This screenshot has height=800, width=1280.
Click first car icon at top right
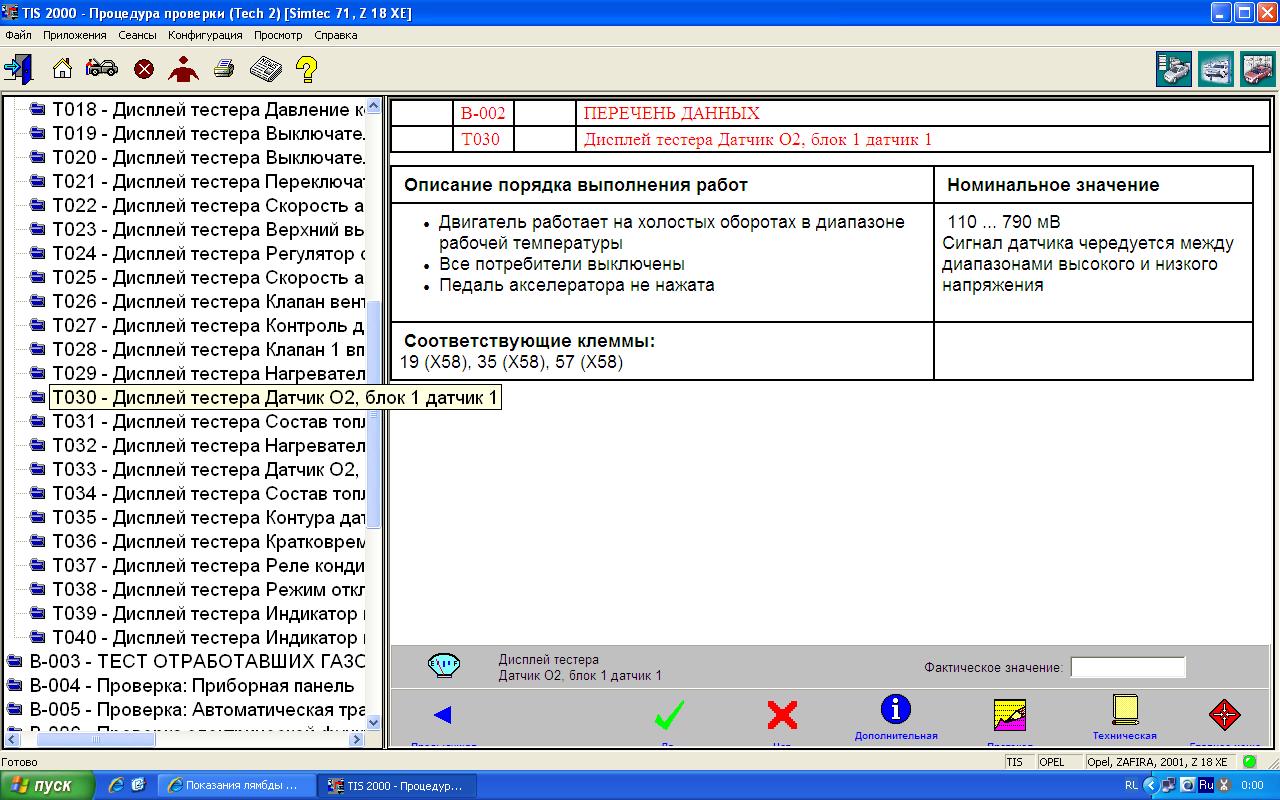point(1174,70)
